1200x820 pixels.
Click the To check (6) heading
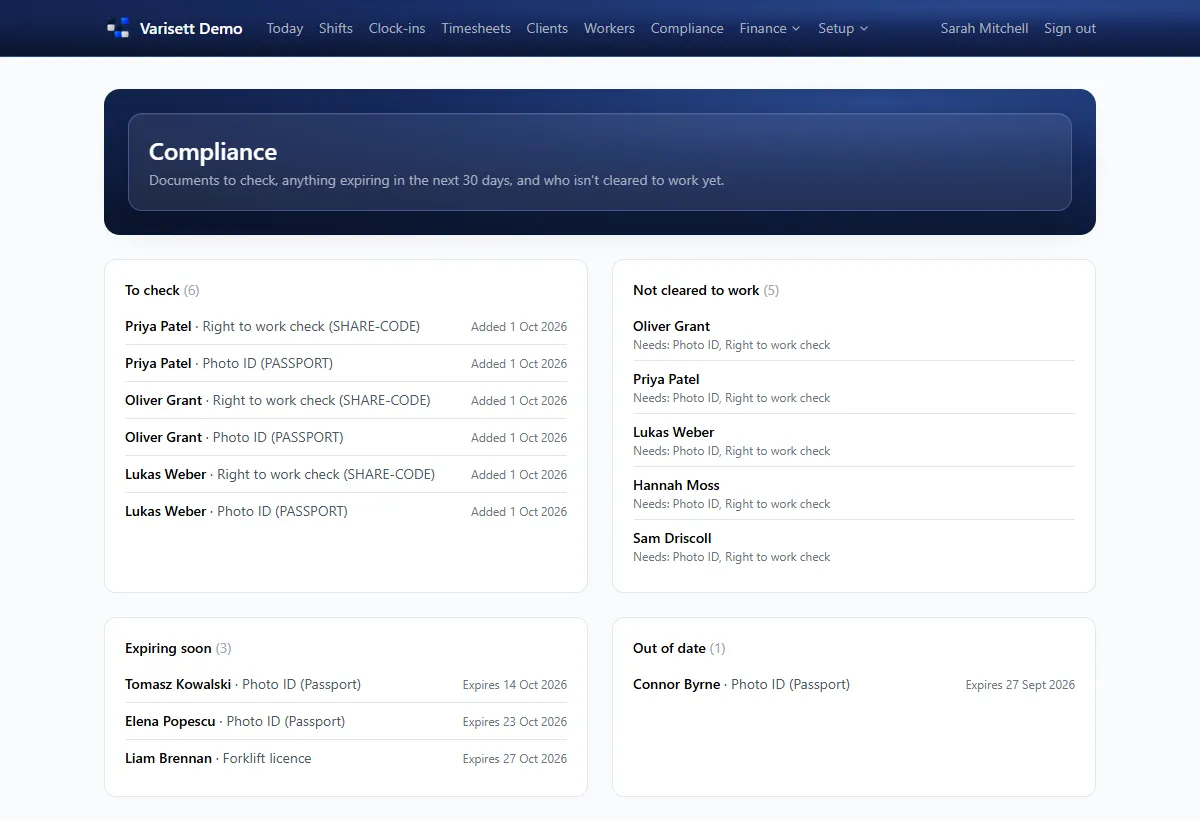point(162,290)
